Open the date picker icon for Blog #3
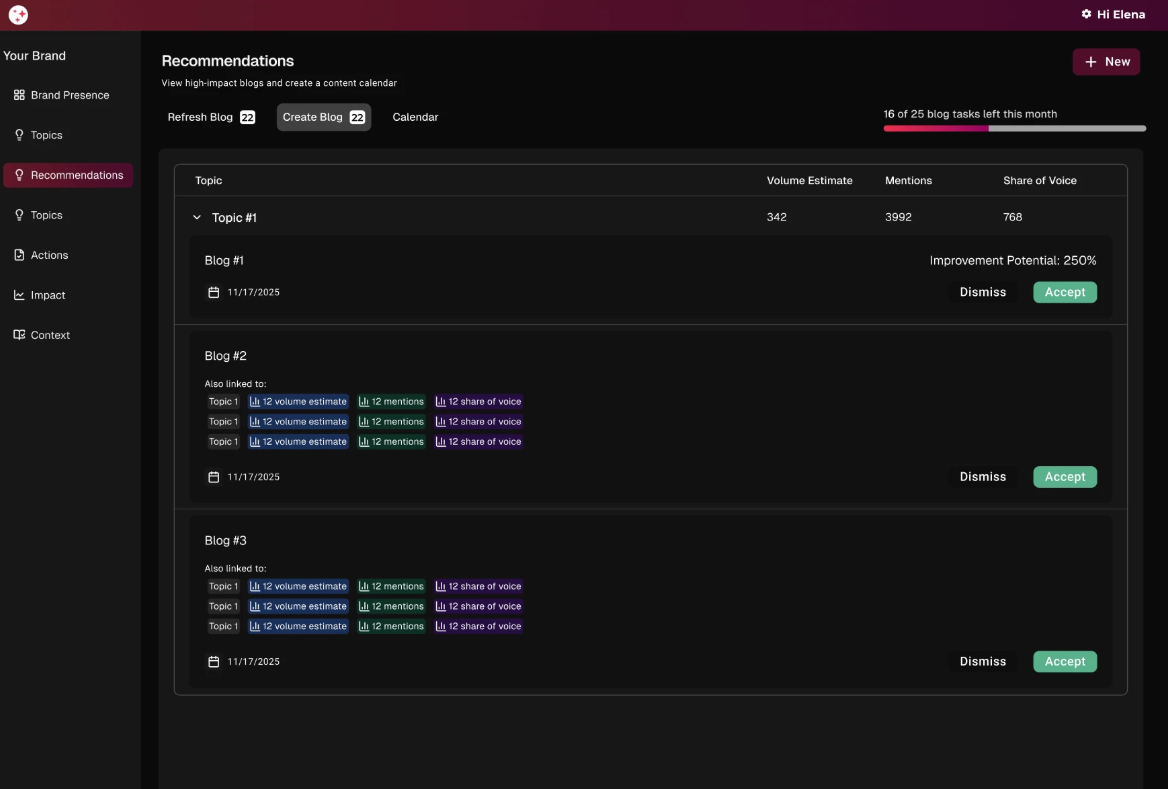This screenshot has height=789, width=1168. [x=213, y=662]
